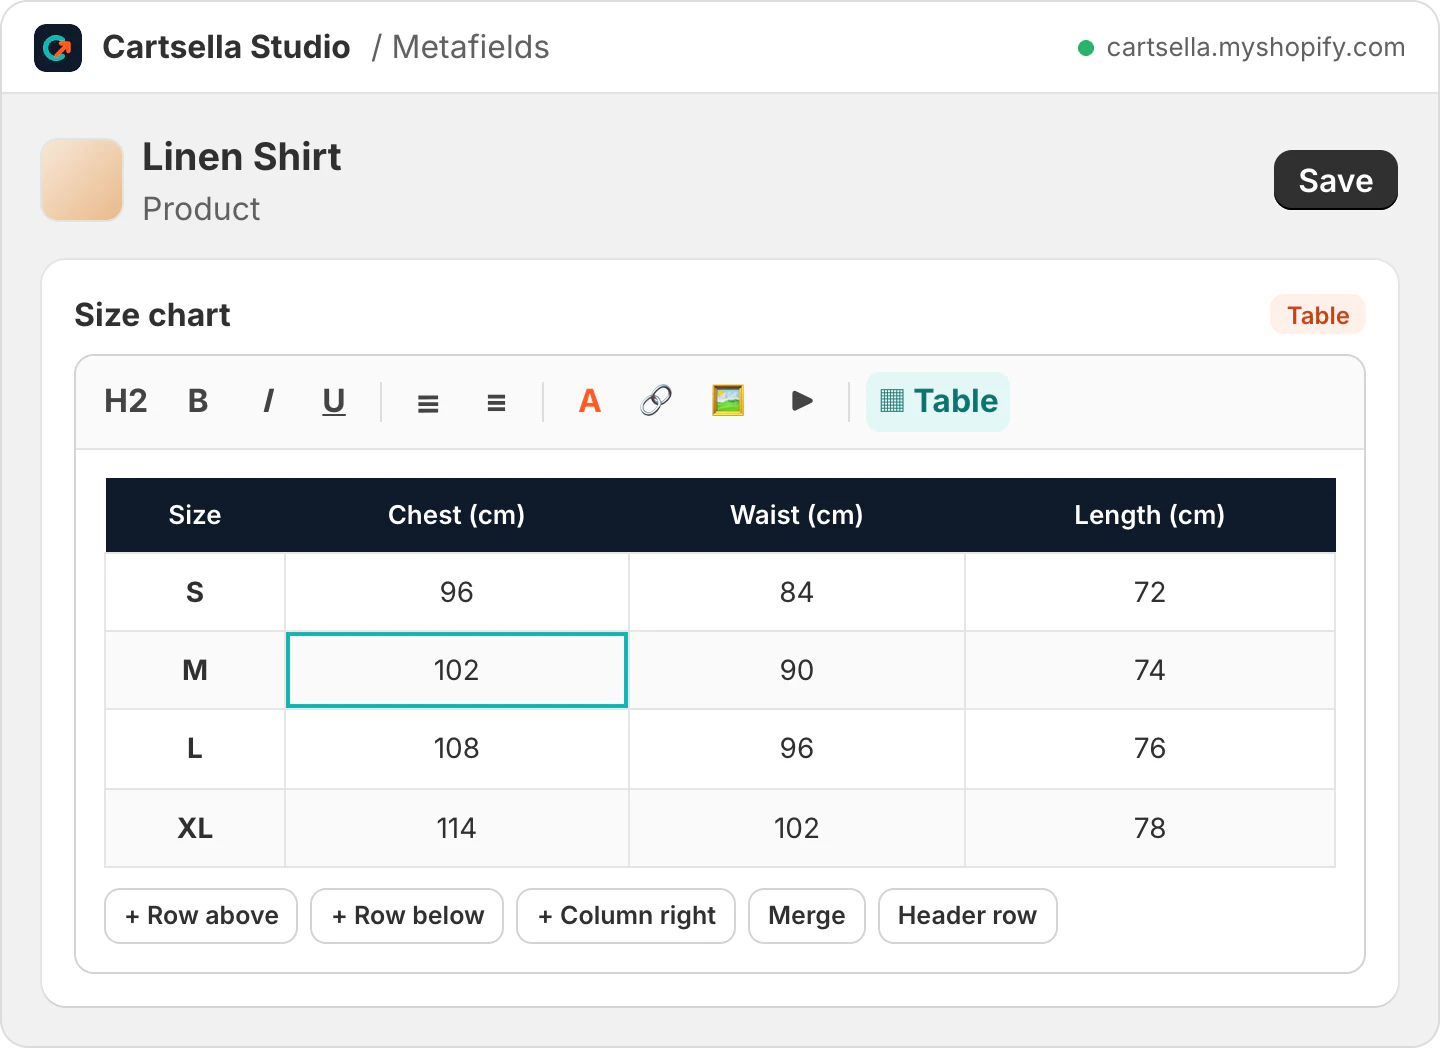This screenshot has height=1050, width=1440.
Task: Click the first list alignment icon
Action: 428,403
